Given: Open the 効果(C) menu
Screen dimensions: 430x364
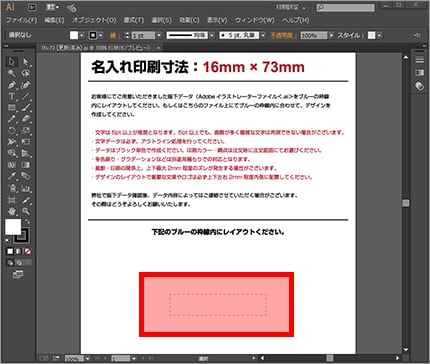Looking at the screenshot, I should (x=189, y=20).
